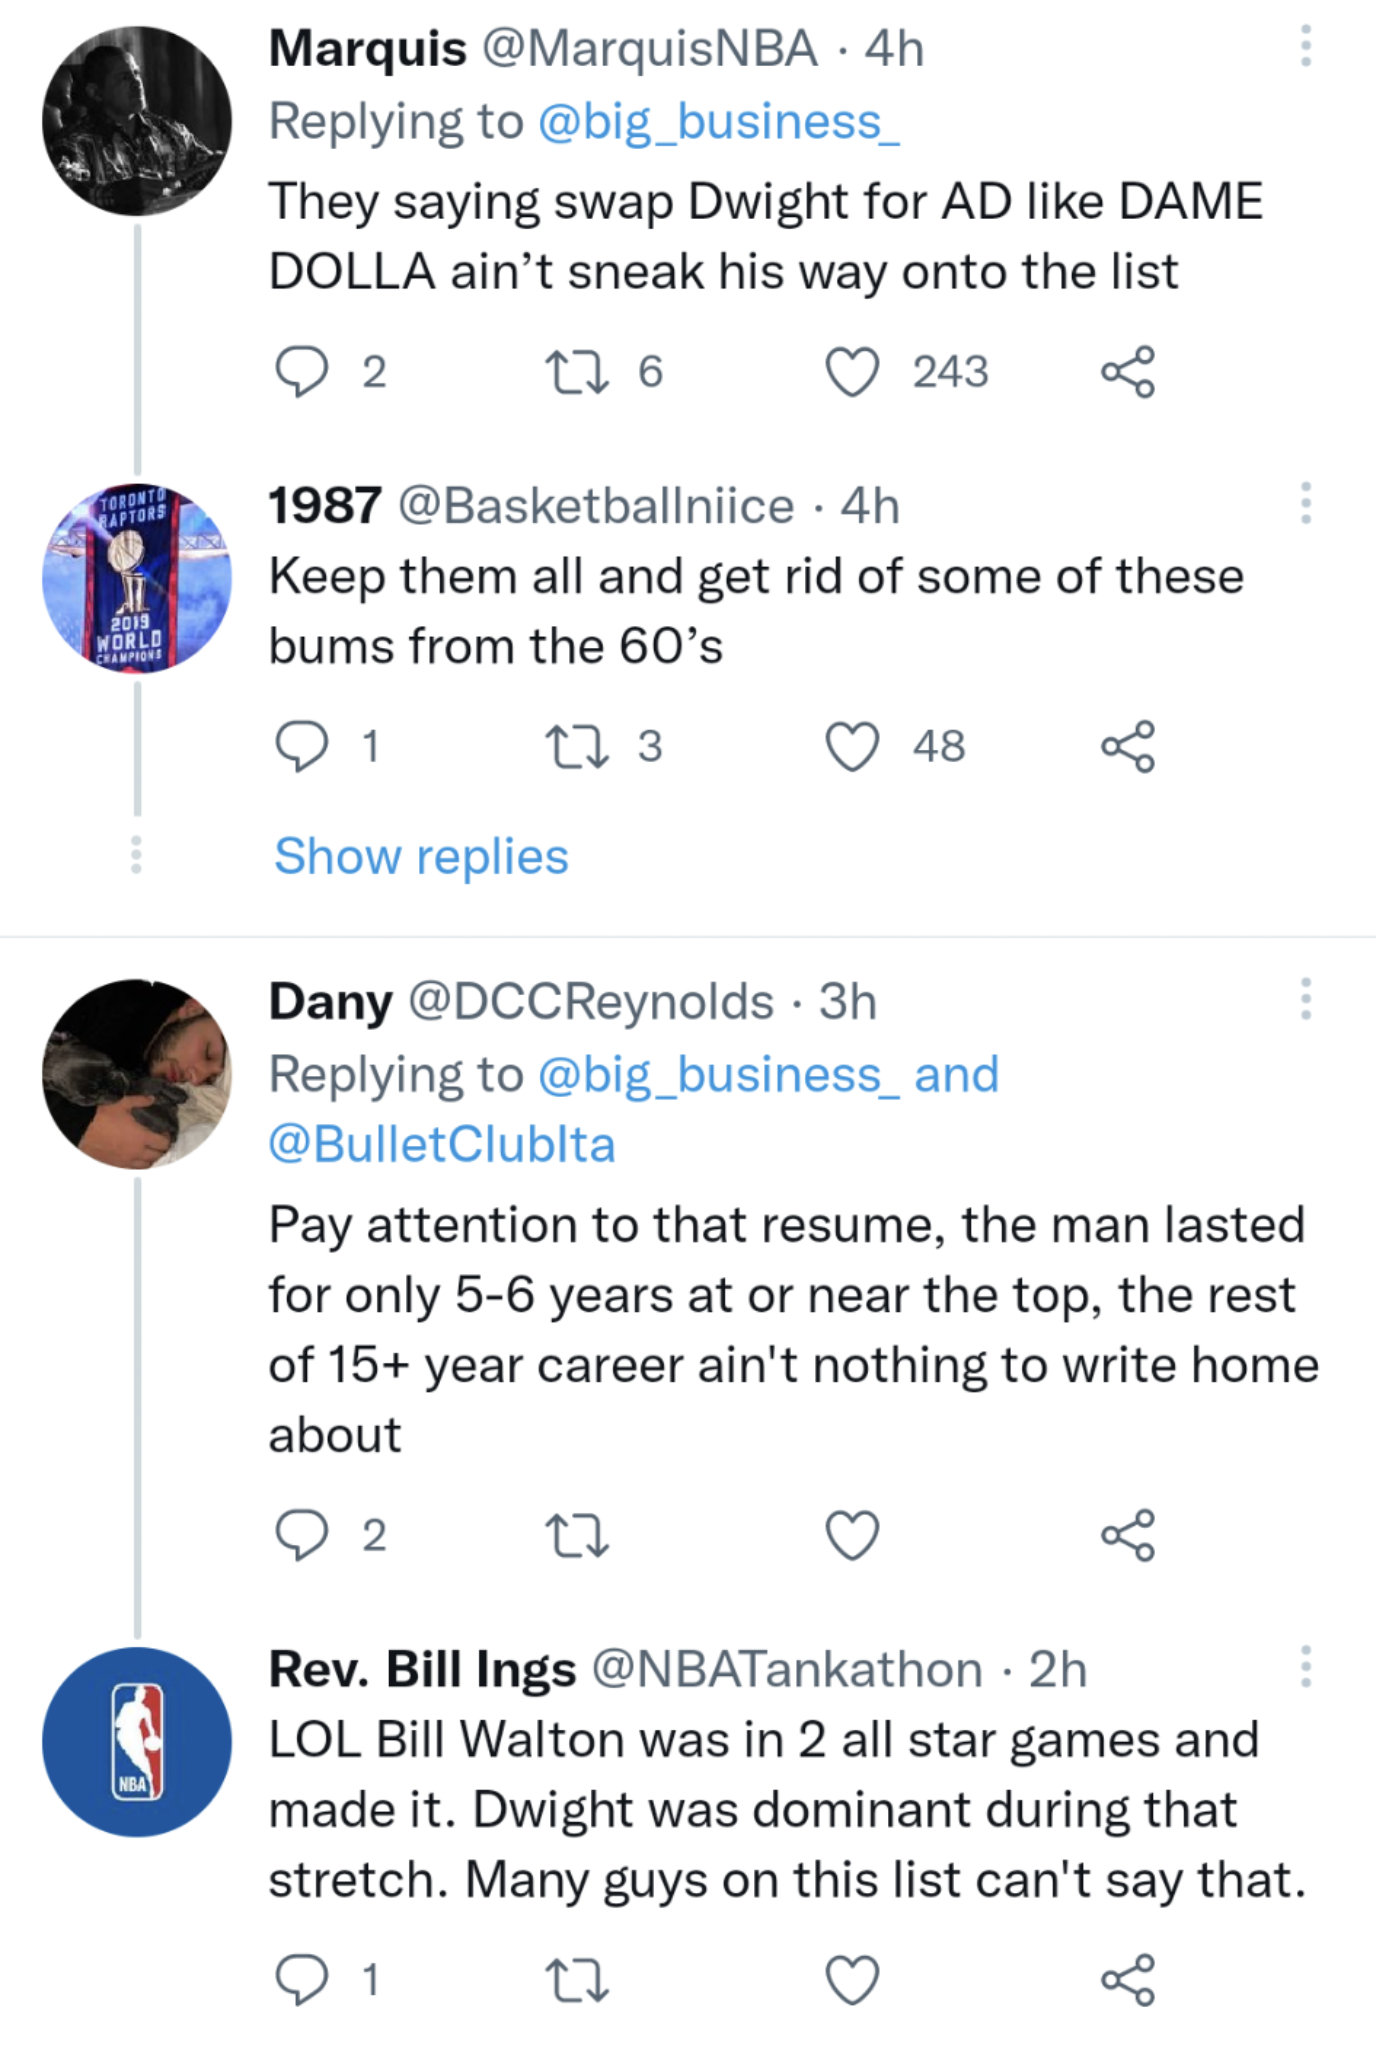
Task: Retweet the 1987 tweet
Action: click(577, 747)
